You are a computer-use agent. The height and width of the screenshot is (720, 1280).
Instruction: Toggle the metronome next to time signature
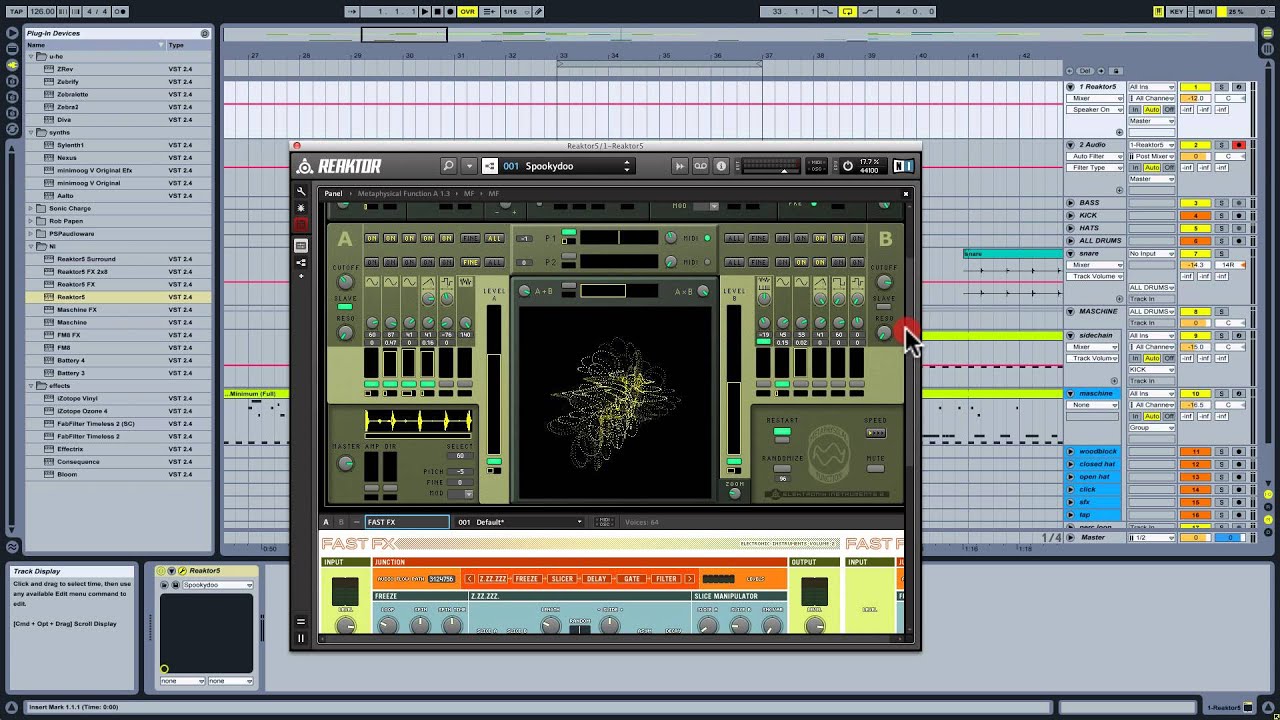pos(119,12)
